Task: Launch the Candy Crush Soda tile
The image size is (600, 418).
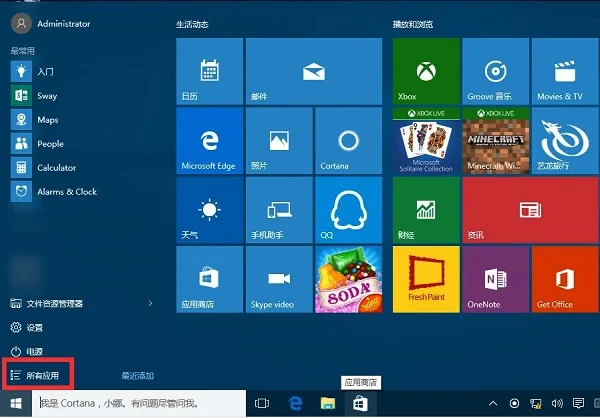Action: pyautogui.click(x=348, y=279)
